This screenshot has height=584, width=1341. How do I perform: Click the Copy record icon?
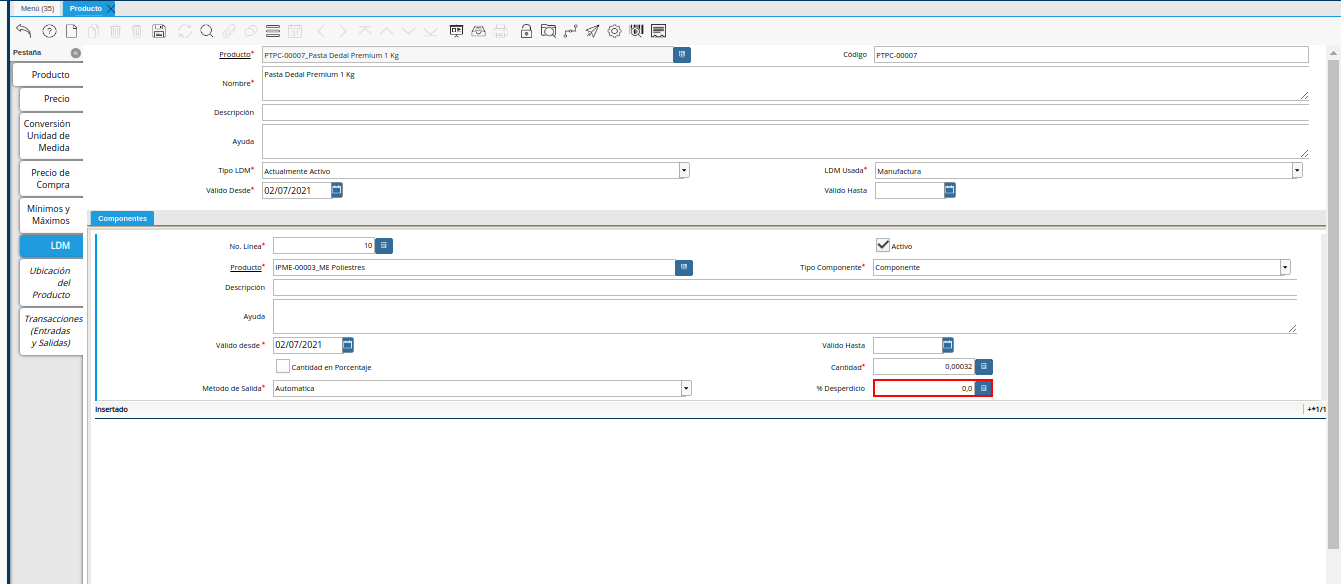pyautogui.click(x=93, y=31)
